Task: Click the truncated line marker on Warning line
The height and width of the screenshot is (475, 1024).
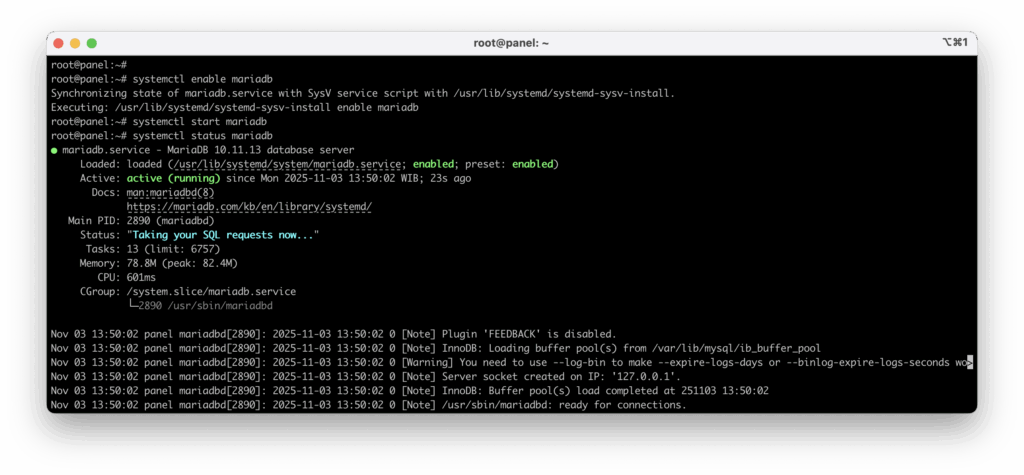Action: click(x=969, y=362)
